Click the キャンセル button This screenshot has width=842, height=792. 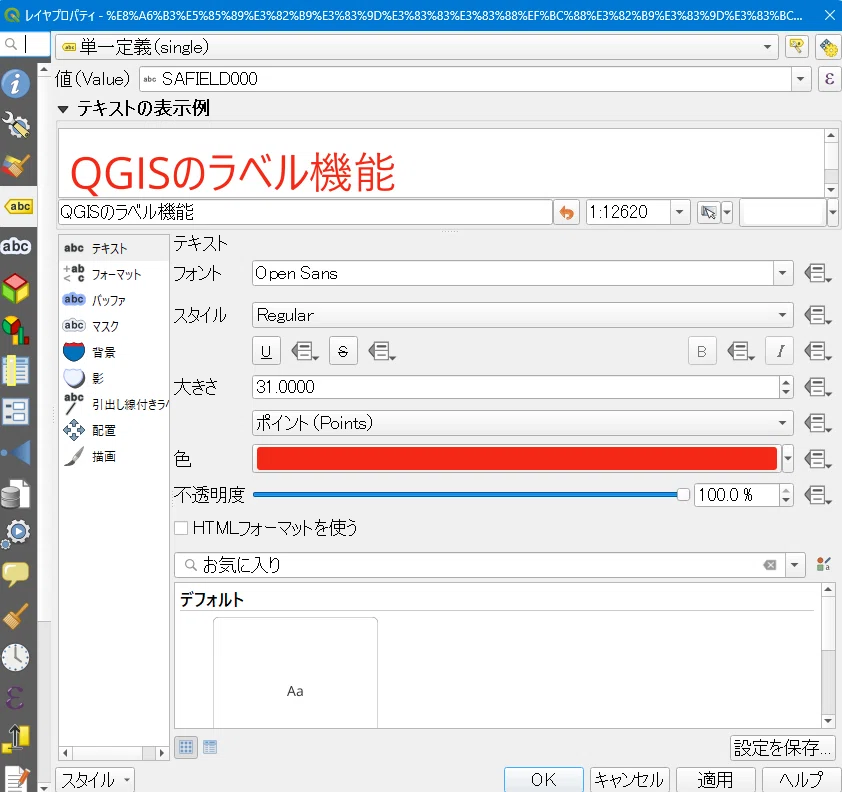(x=629, y=779)
